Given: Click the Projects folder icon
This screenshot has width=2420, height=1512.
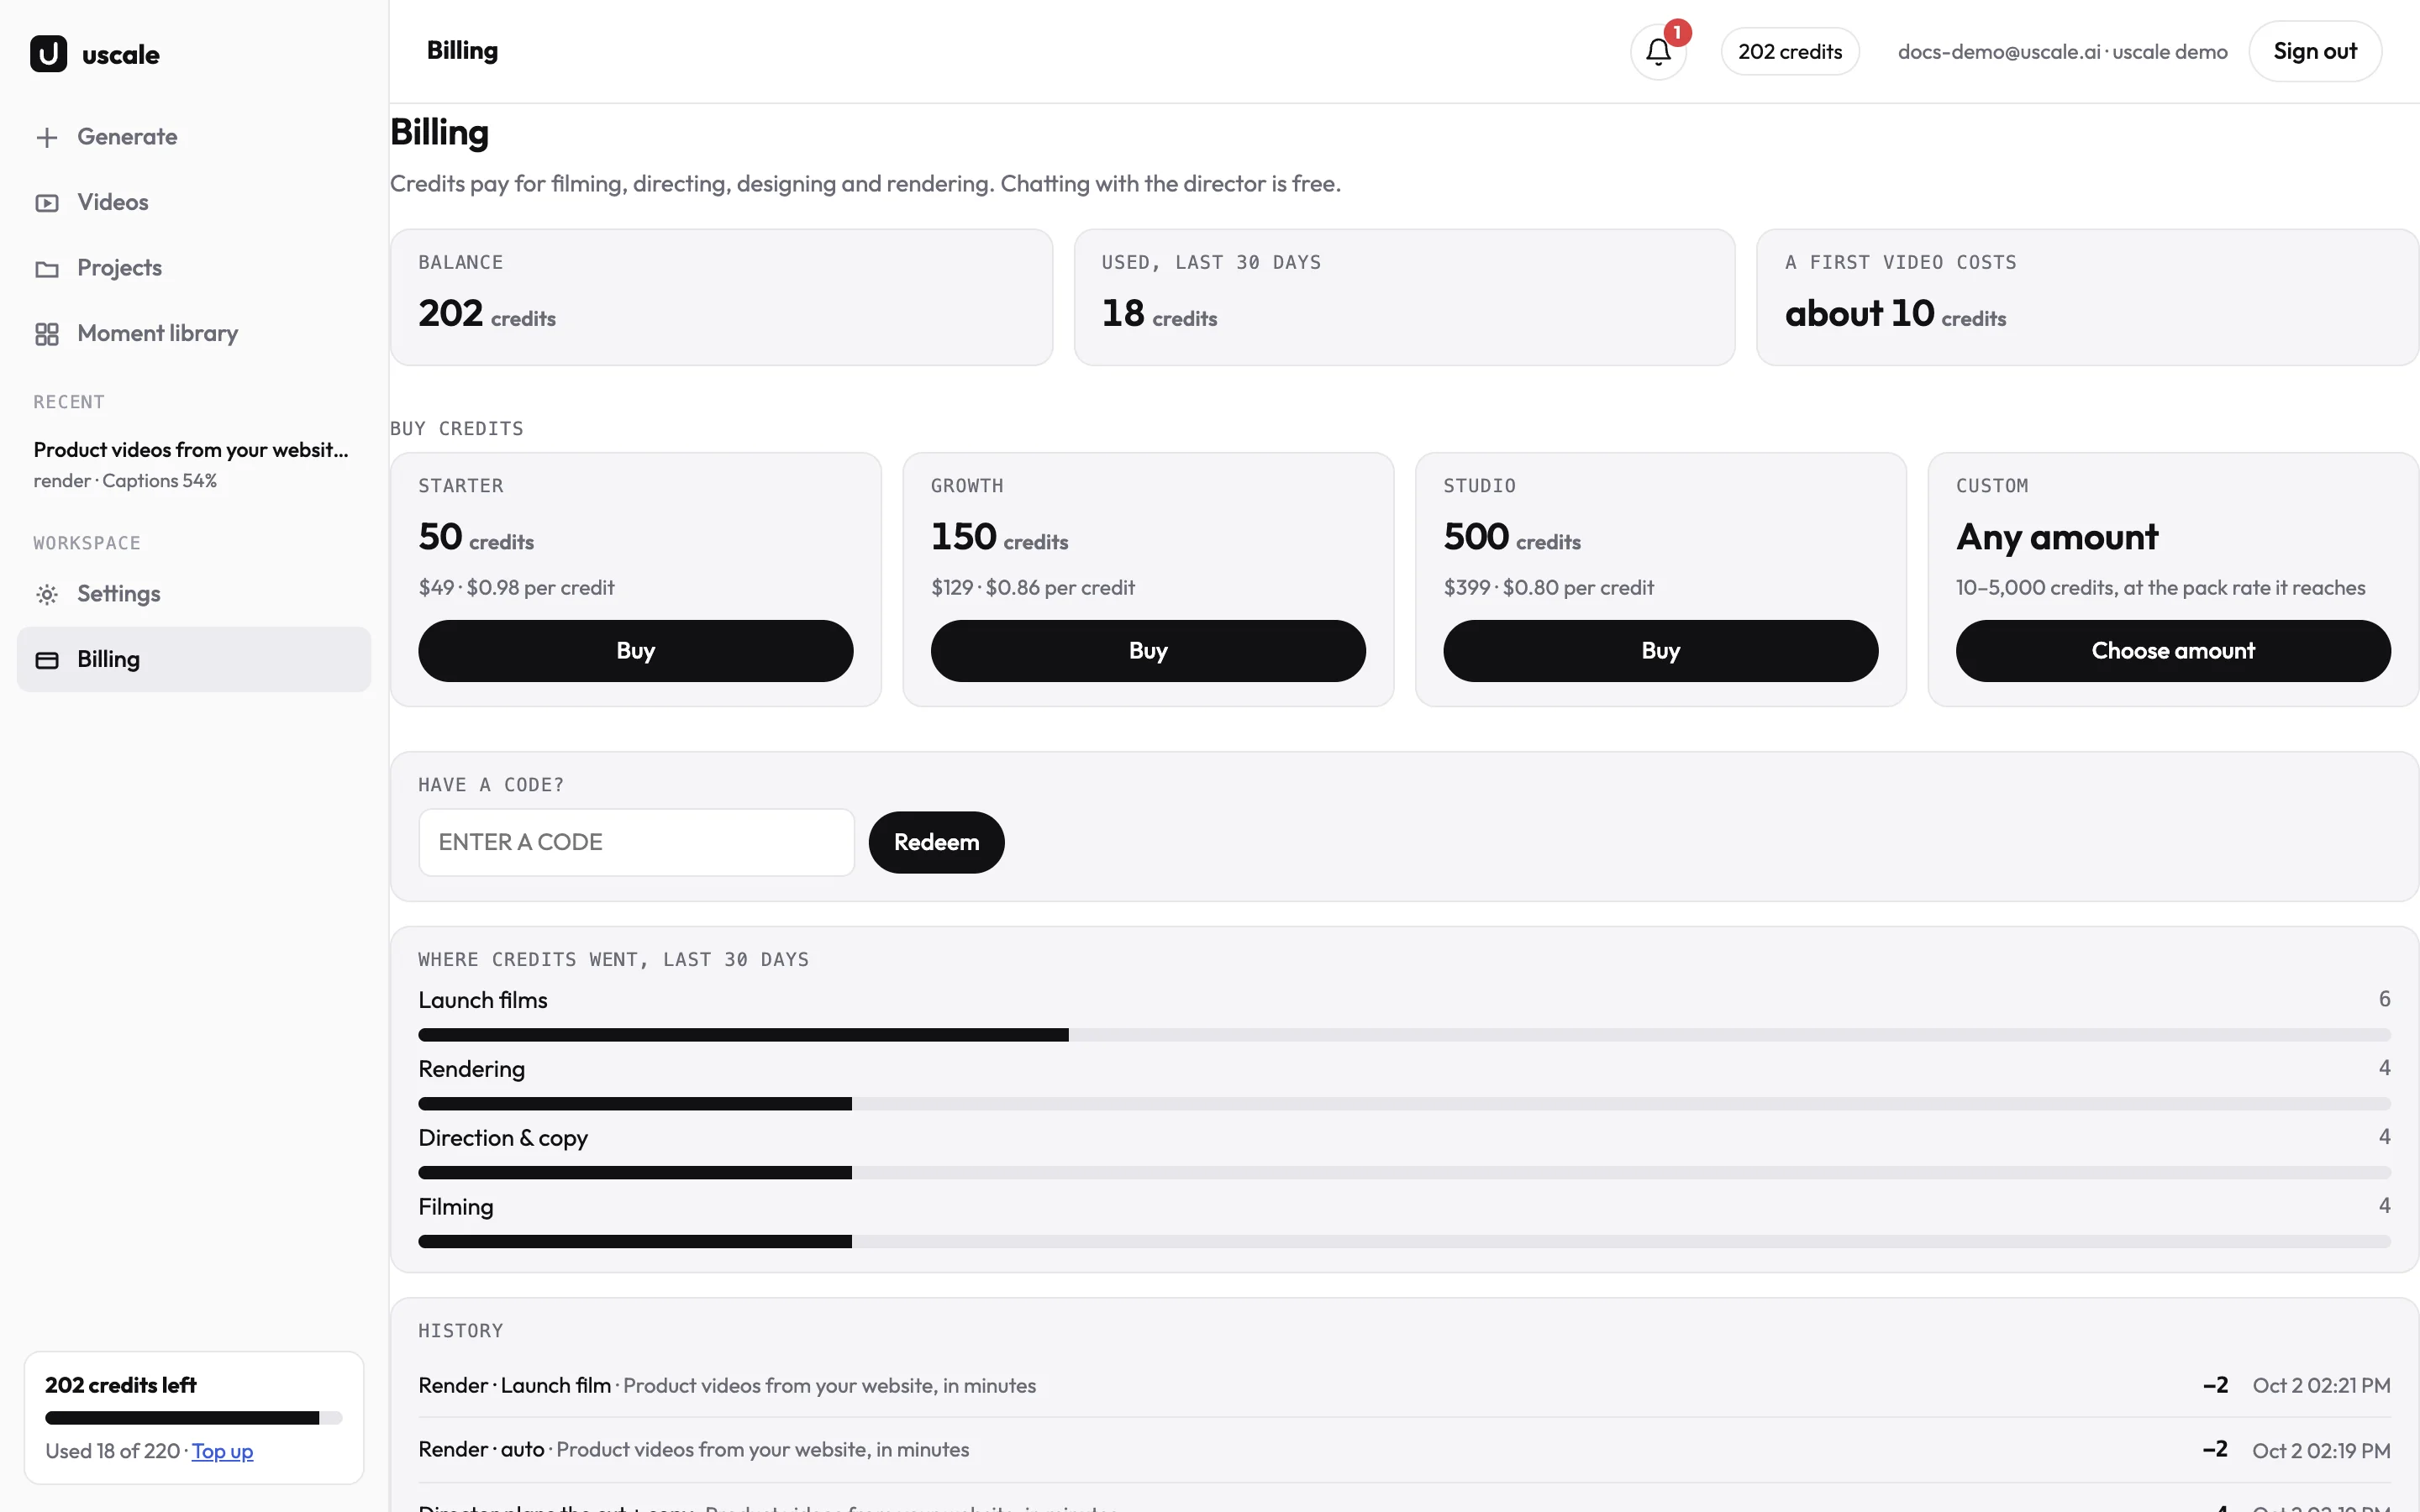Looking at the screenshot, I should click(x=47, y=268).
